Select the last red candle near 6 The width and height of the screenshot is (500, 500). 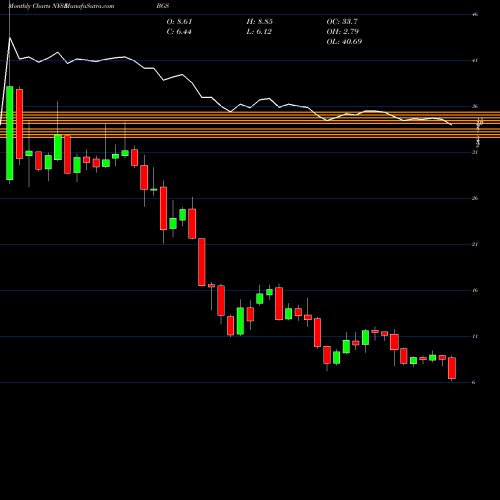[452, 368]
